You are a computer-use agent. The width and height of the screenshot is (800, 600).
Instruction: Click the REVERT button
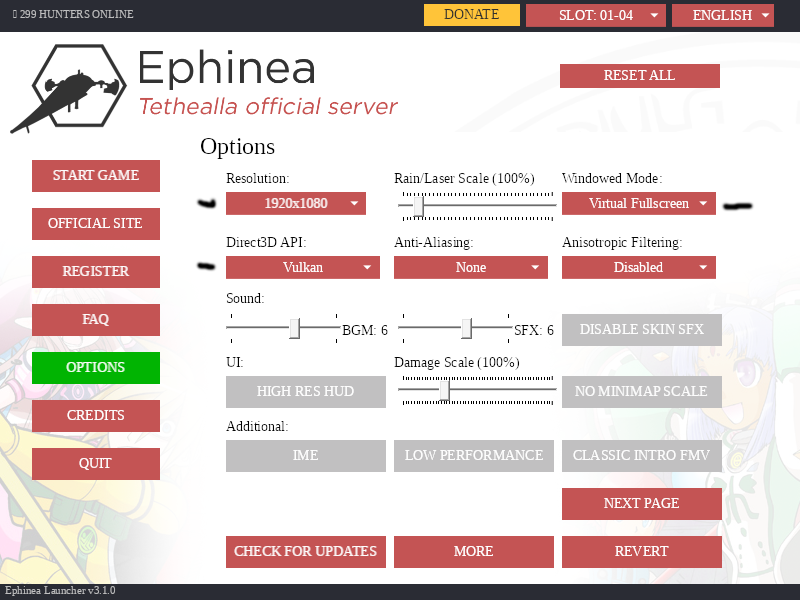coord(642,552)
